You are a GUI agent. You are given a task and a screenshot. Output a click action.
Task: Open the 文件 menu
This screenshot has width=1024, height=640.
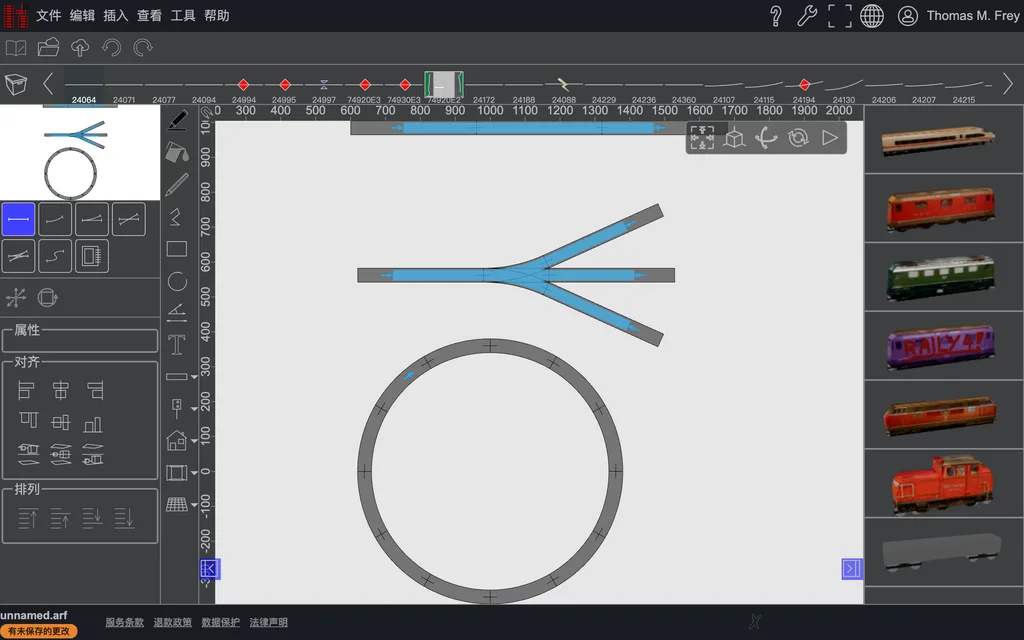(48, 16)
